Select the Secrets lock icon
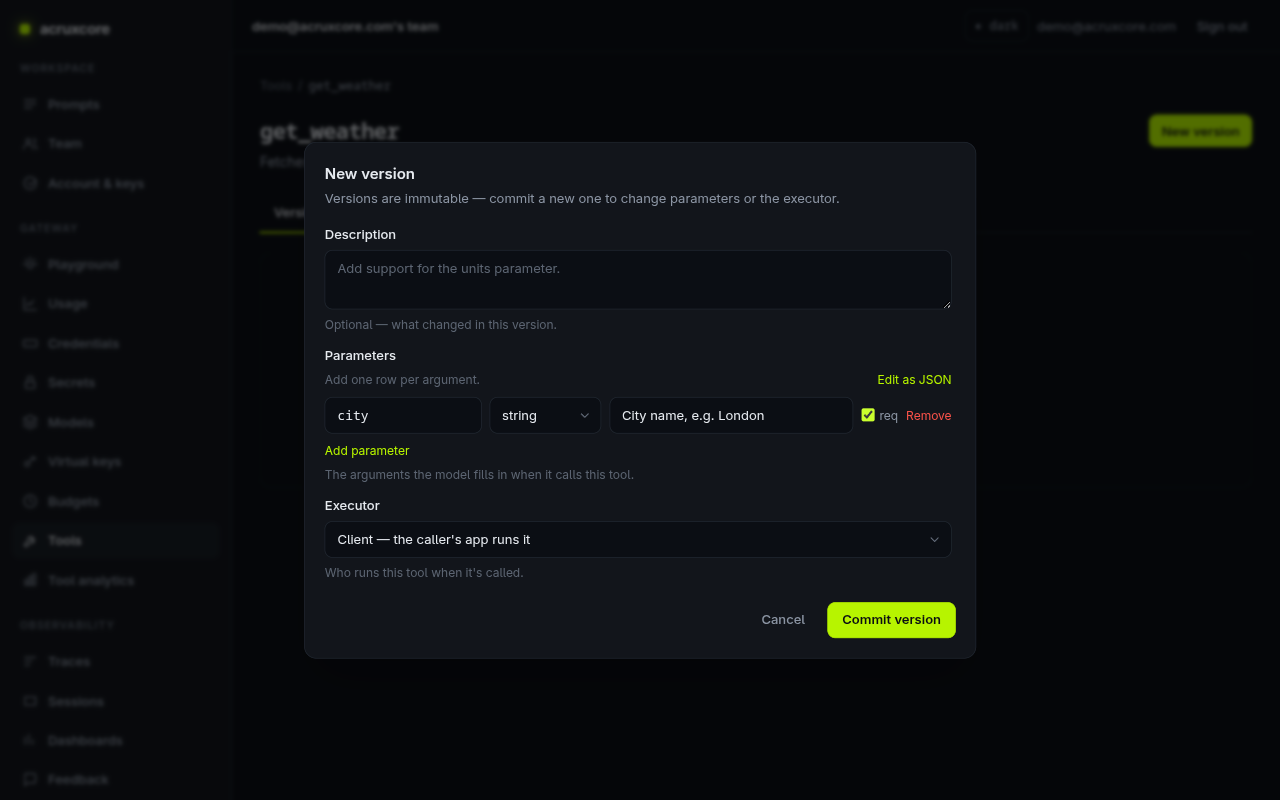 coord(29,383)
